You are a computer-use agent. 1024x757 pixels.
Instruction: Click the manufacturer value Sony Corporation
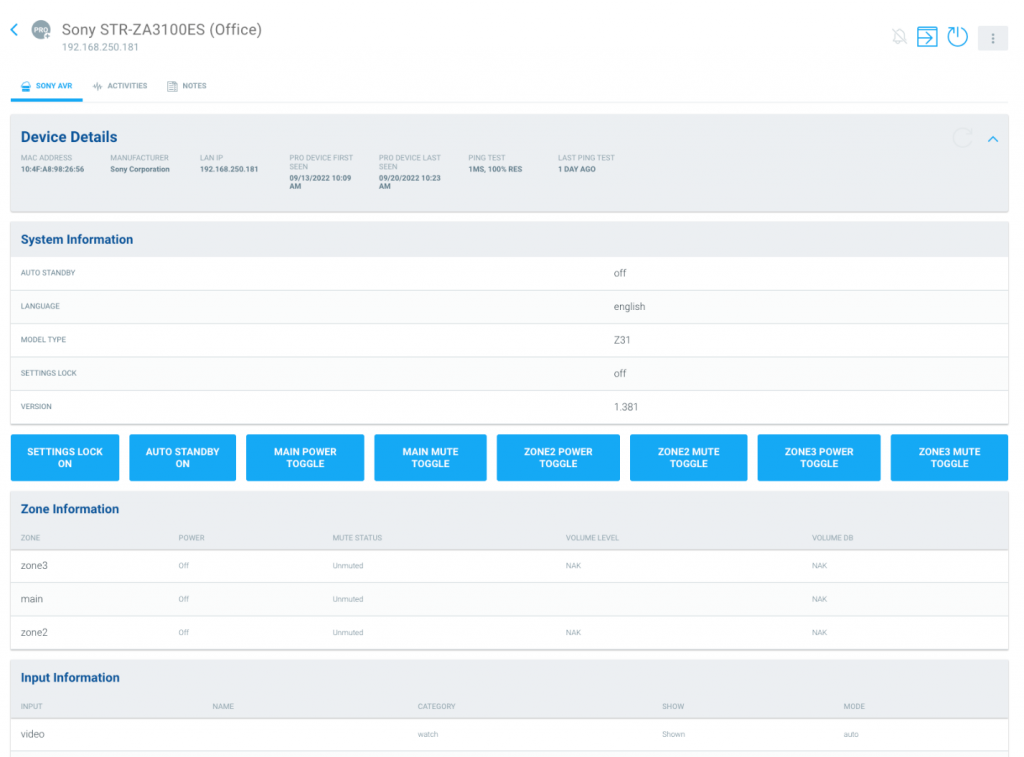(x=140, y=169)
